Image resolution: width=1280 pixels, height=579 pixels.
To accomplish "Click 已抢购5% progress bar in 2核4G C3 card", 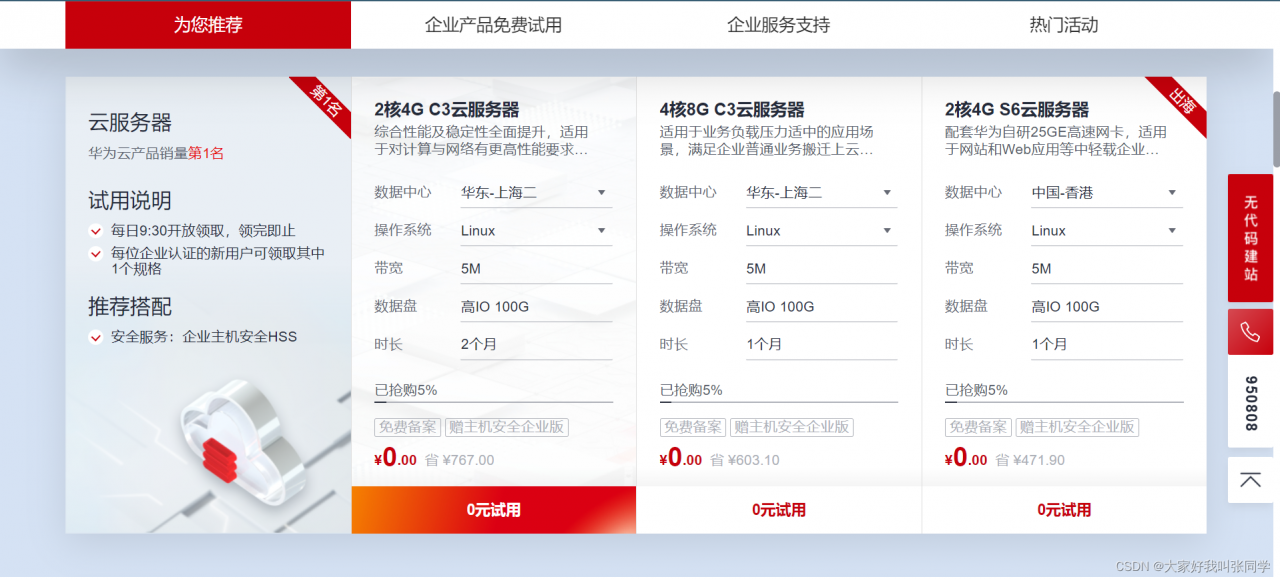I will coord(493,402).
